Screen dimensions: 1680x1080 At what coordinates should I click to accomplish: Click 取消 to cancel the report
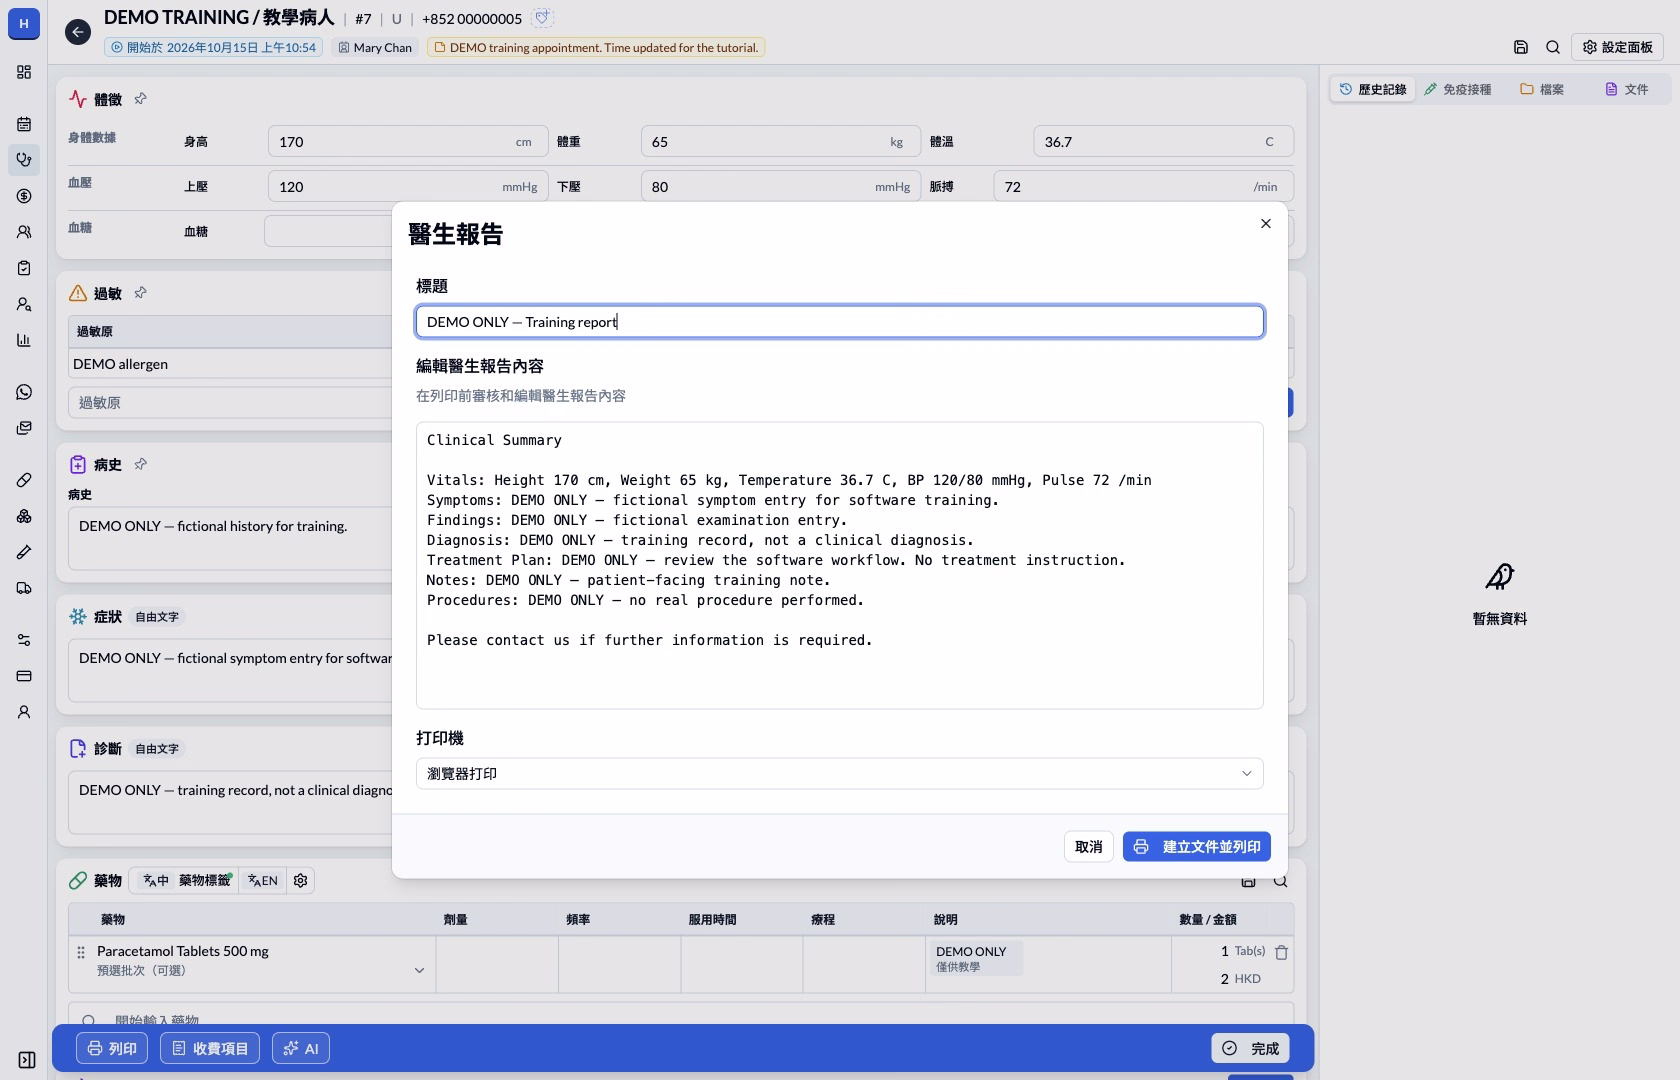point(1088,847)
